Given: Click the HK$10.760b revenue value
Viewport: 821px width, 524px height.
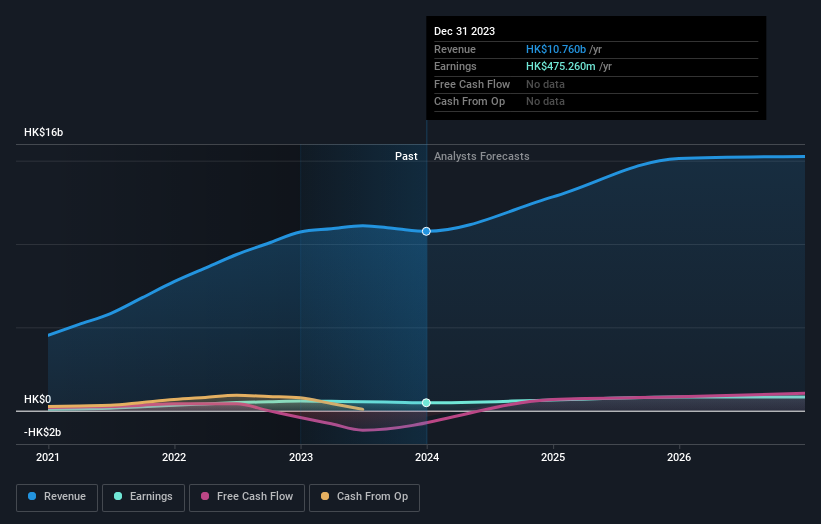Looking at the screenshot, I should pyautogui.click(x=556, y=49).
